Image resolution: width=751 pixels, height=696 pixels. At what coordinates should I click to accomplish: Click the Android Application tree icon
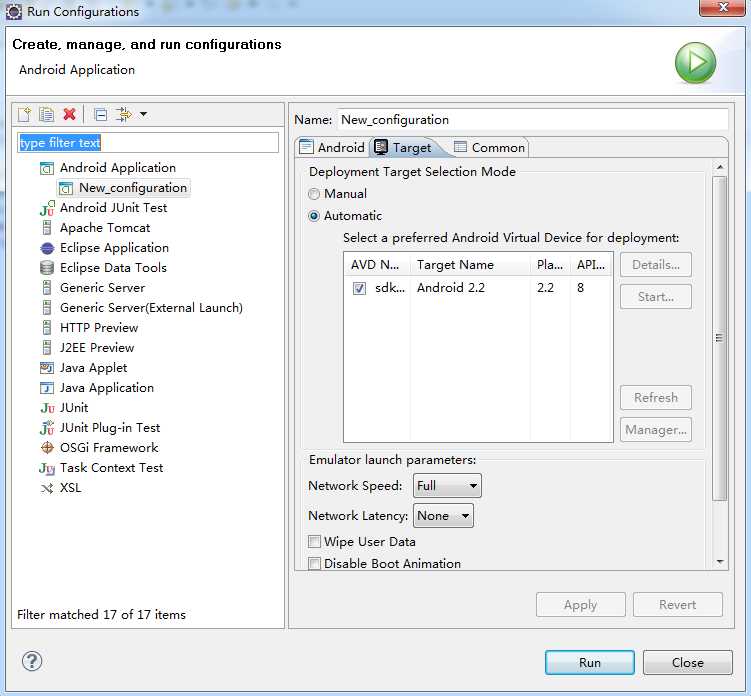[x=46, y=168]
